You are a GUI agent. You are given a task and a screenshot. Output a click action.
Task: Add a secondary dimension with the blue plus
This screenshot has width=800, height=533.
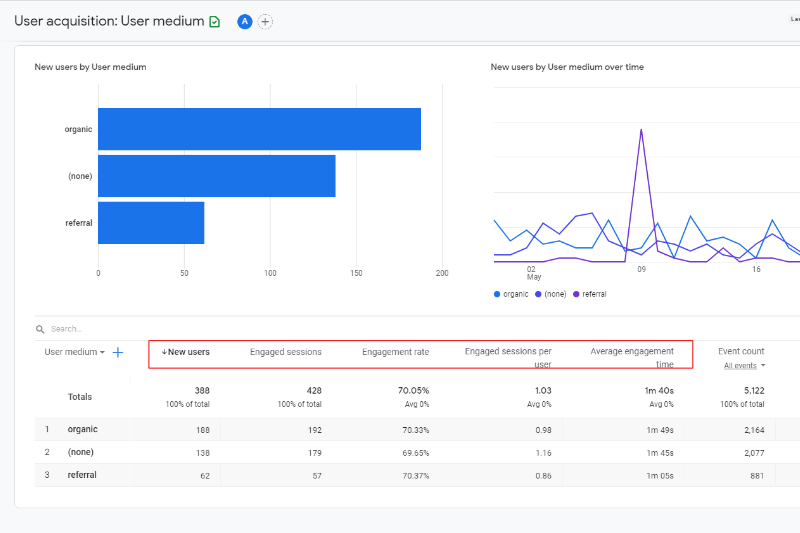point(118,352)
